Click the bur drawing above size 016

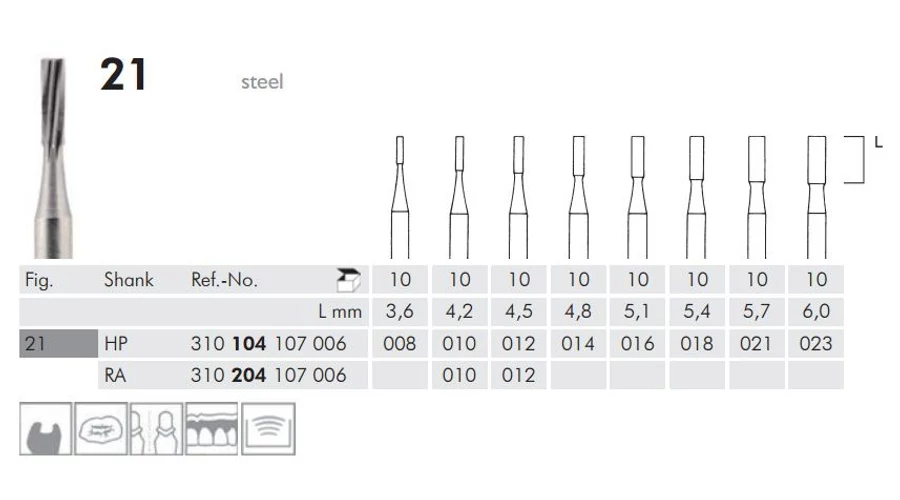tap(638, 197)
